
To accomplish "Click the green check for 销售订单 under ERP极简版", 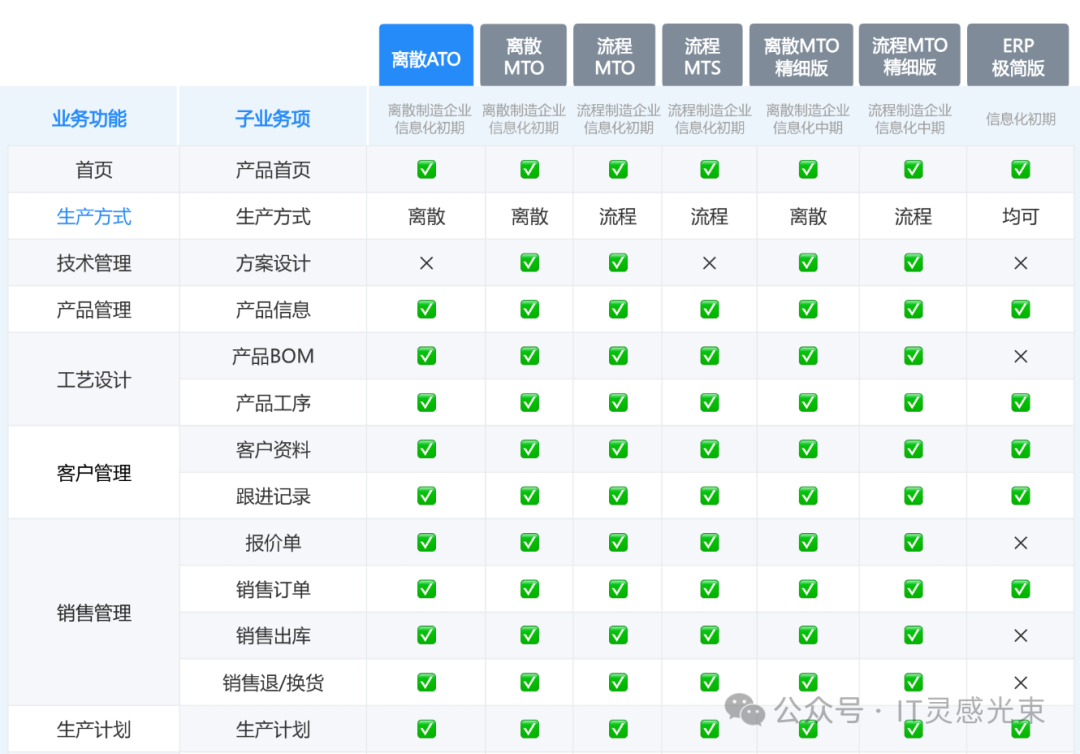I will tap(1020, 590).
